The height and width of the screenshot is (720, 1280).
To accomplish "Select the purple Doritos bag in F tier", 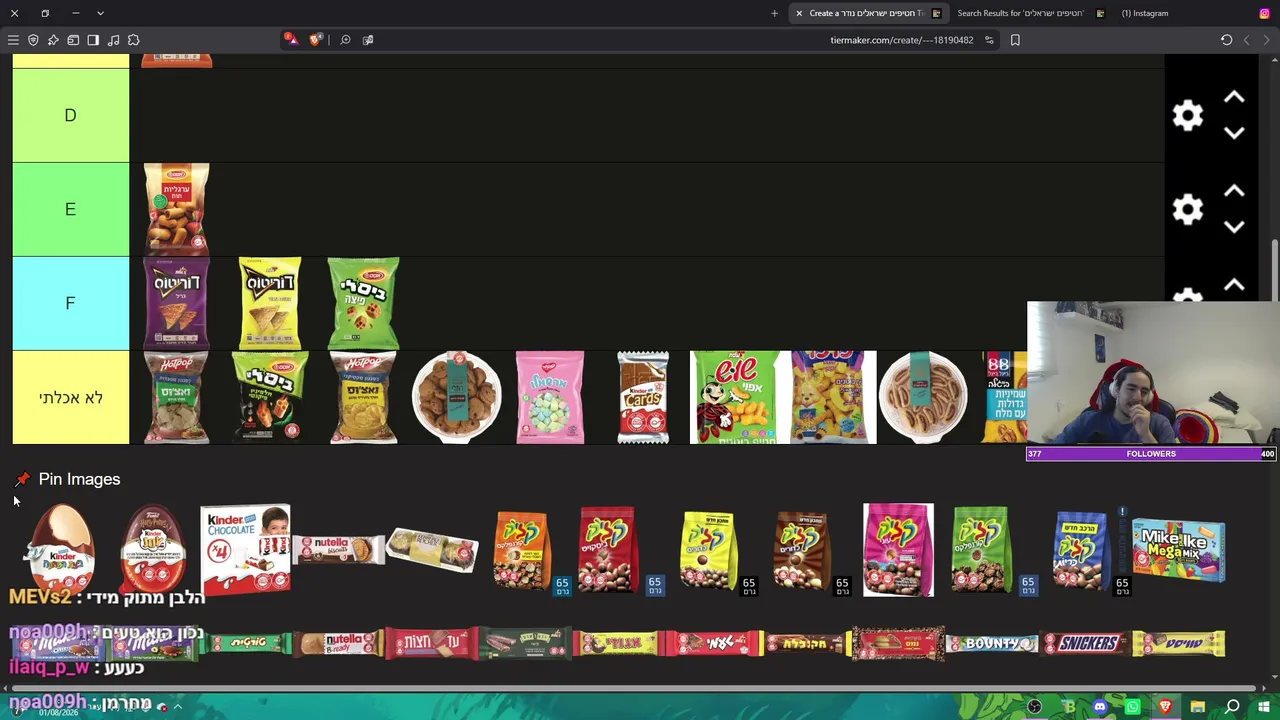I will (176, 303).
